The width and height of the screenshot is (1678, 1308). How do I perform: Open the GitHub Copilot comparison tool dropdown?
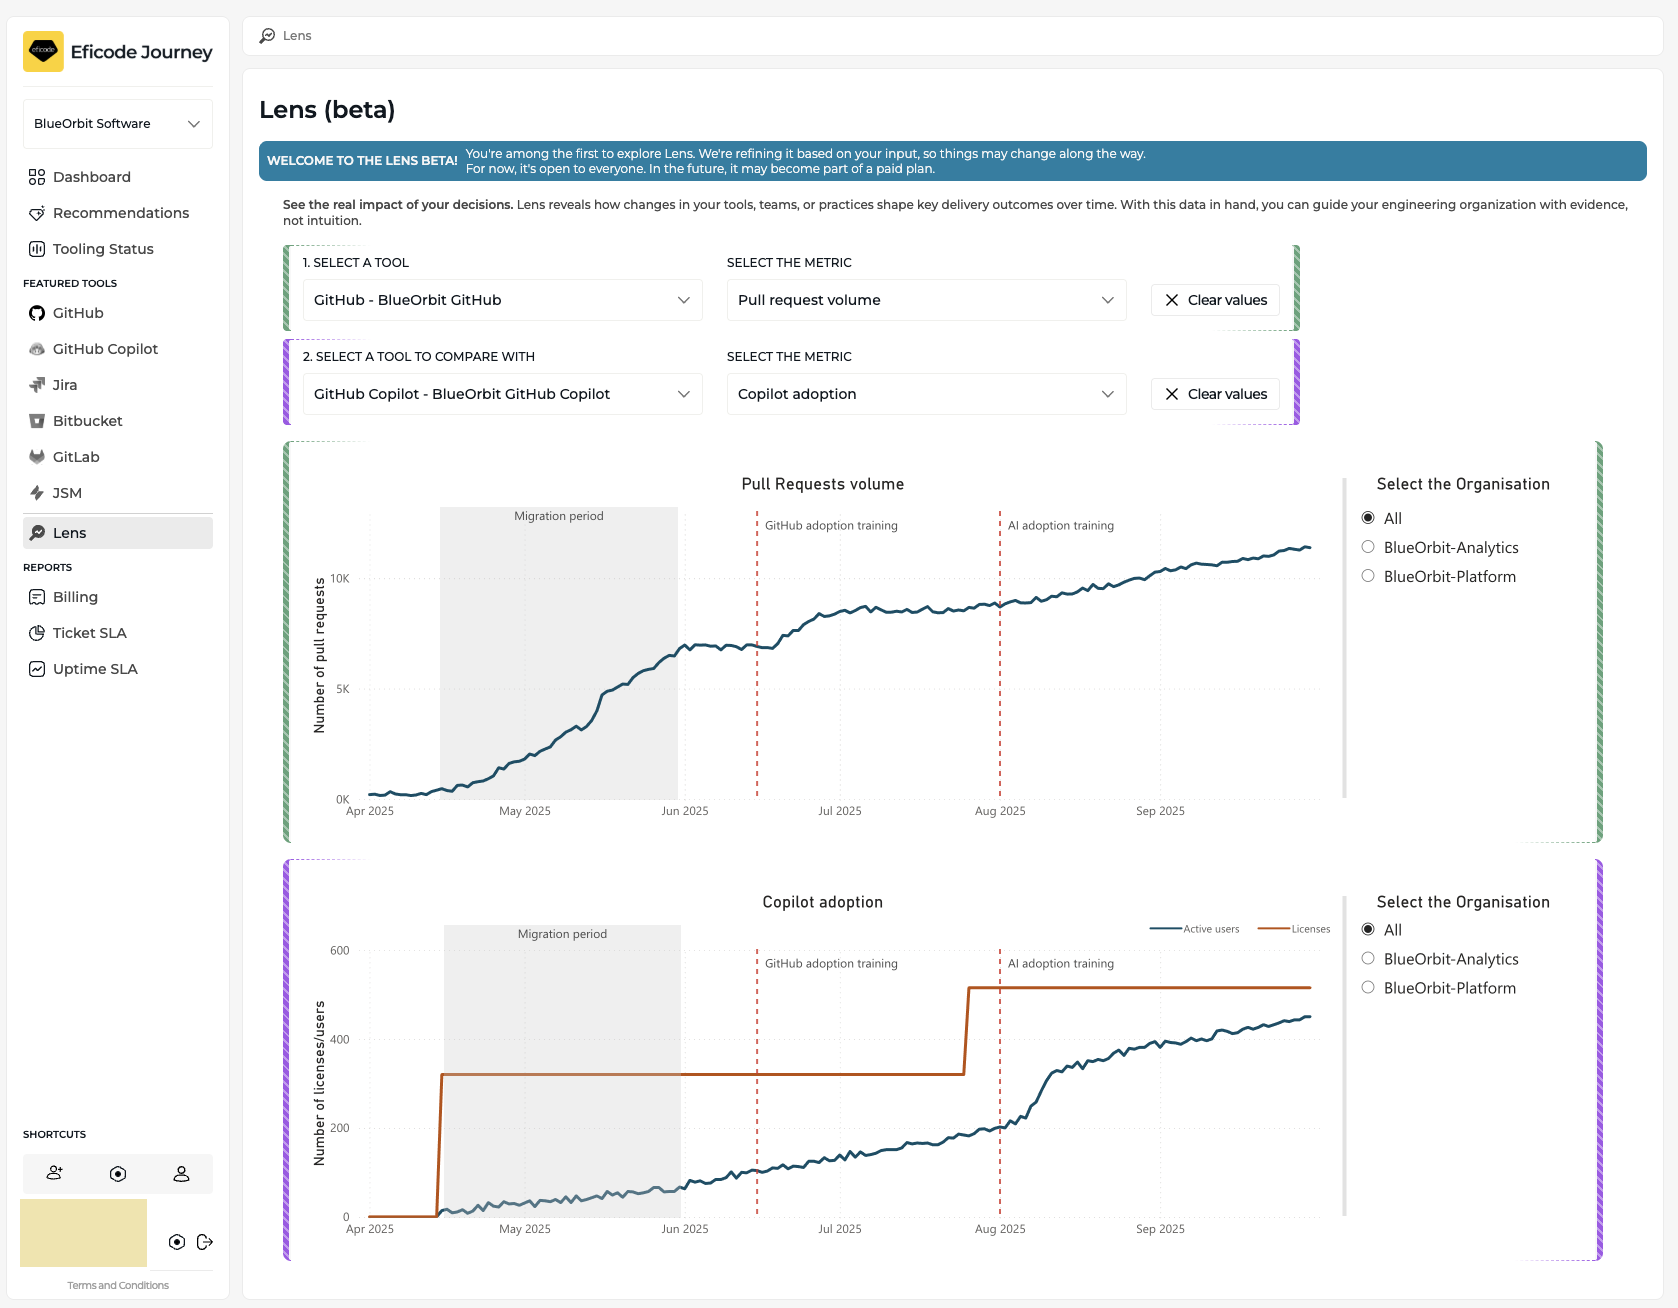502,394
